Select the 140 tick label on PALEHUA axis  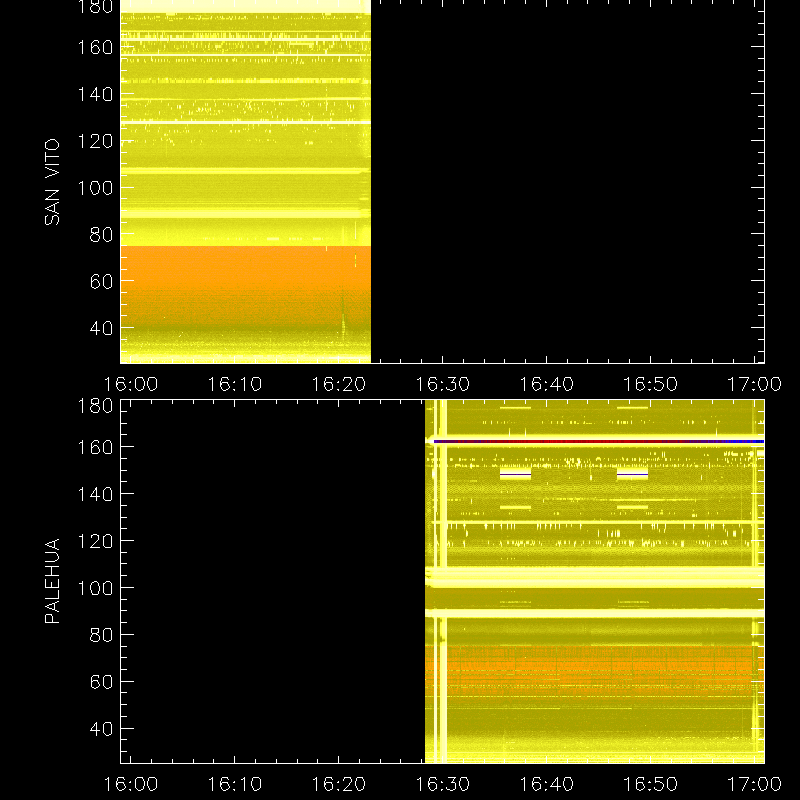tap(95, 494)
